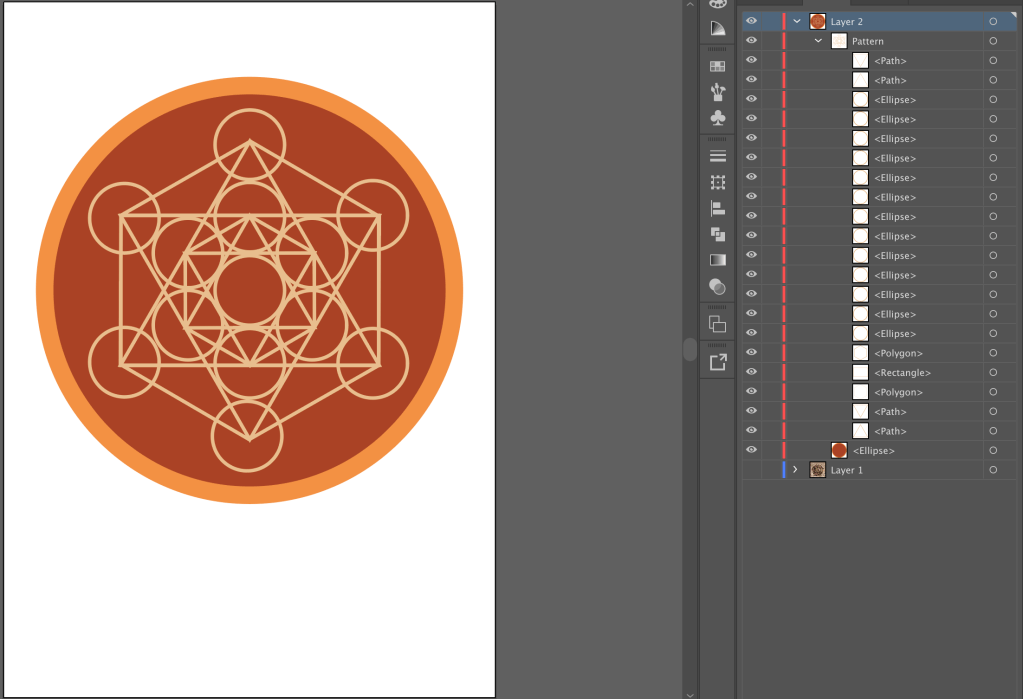Select the first Polygon row in Layers
Viewport: 1023px width, 699px height.
(897, 353)
